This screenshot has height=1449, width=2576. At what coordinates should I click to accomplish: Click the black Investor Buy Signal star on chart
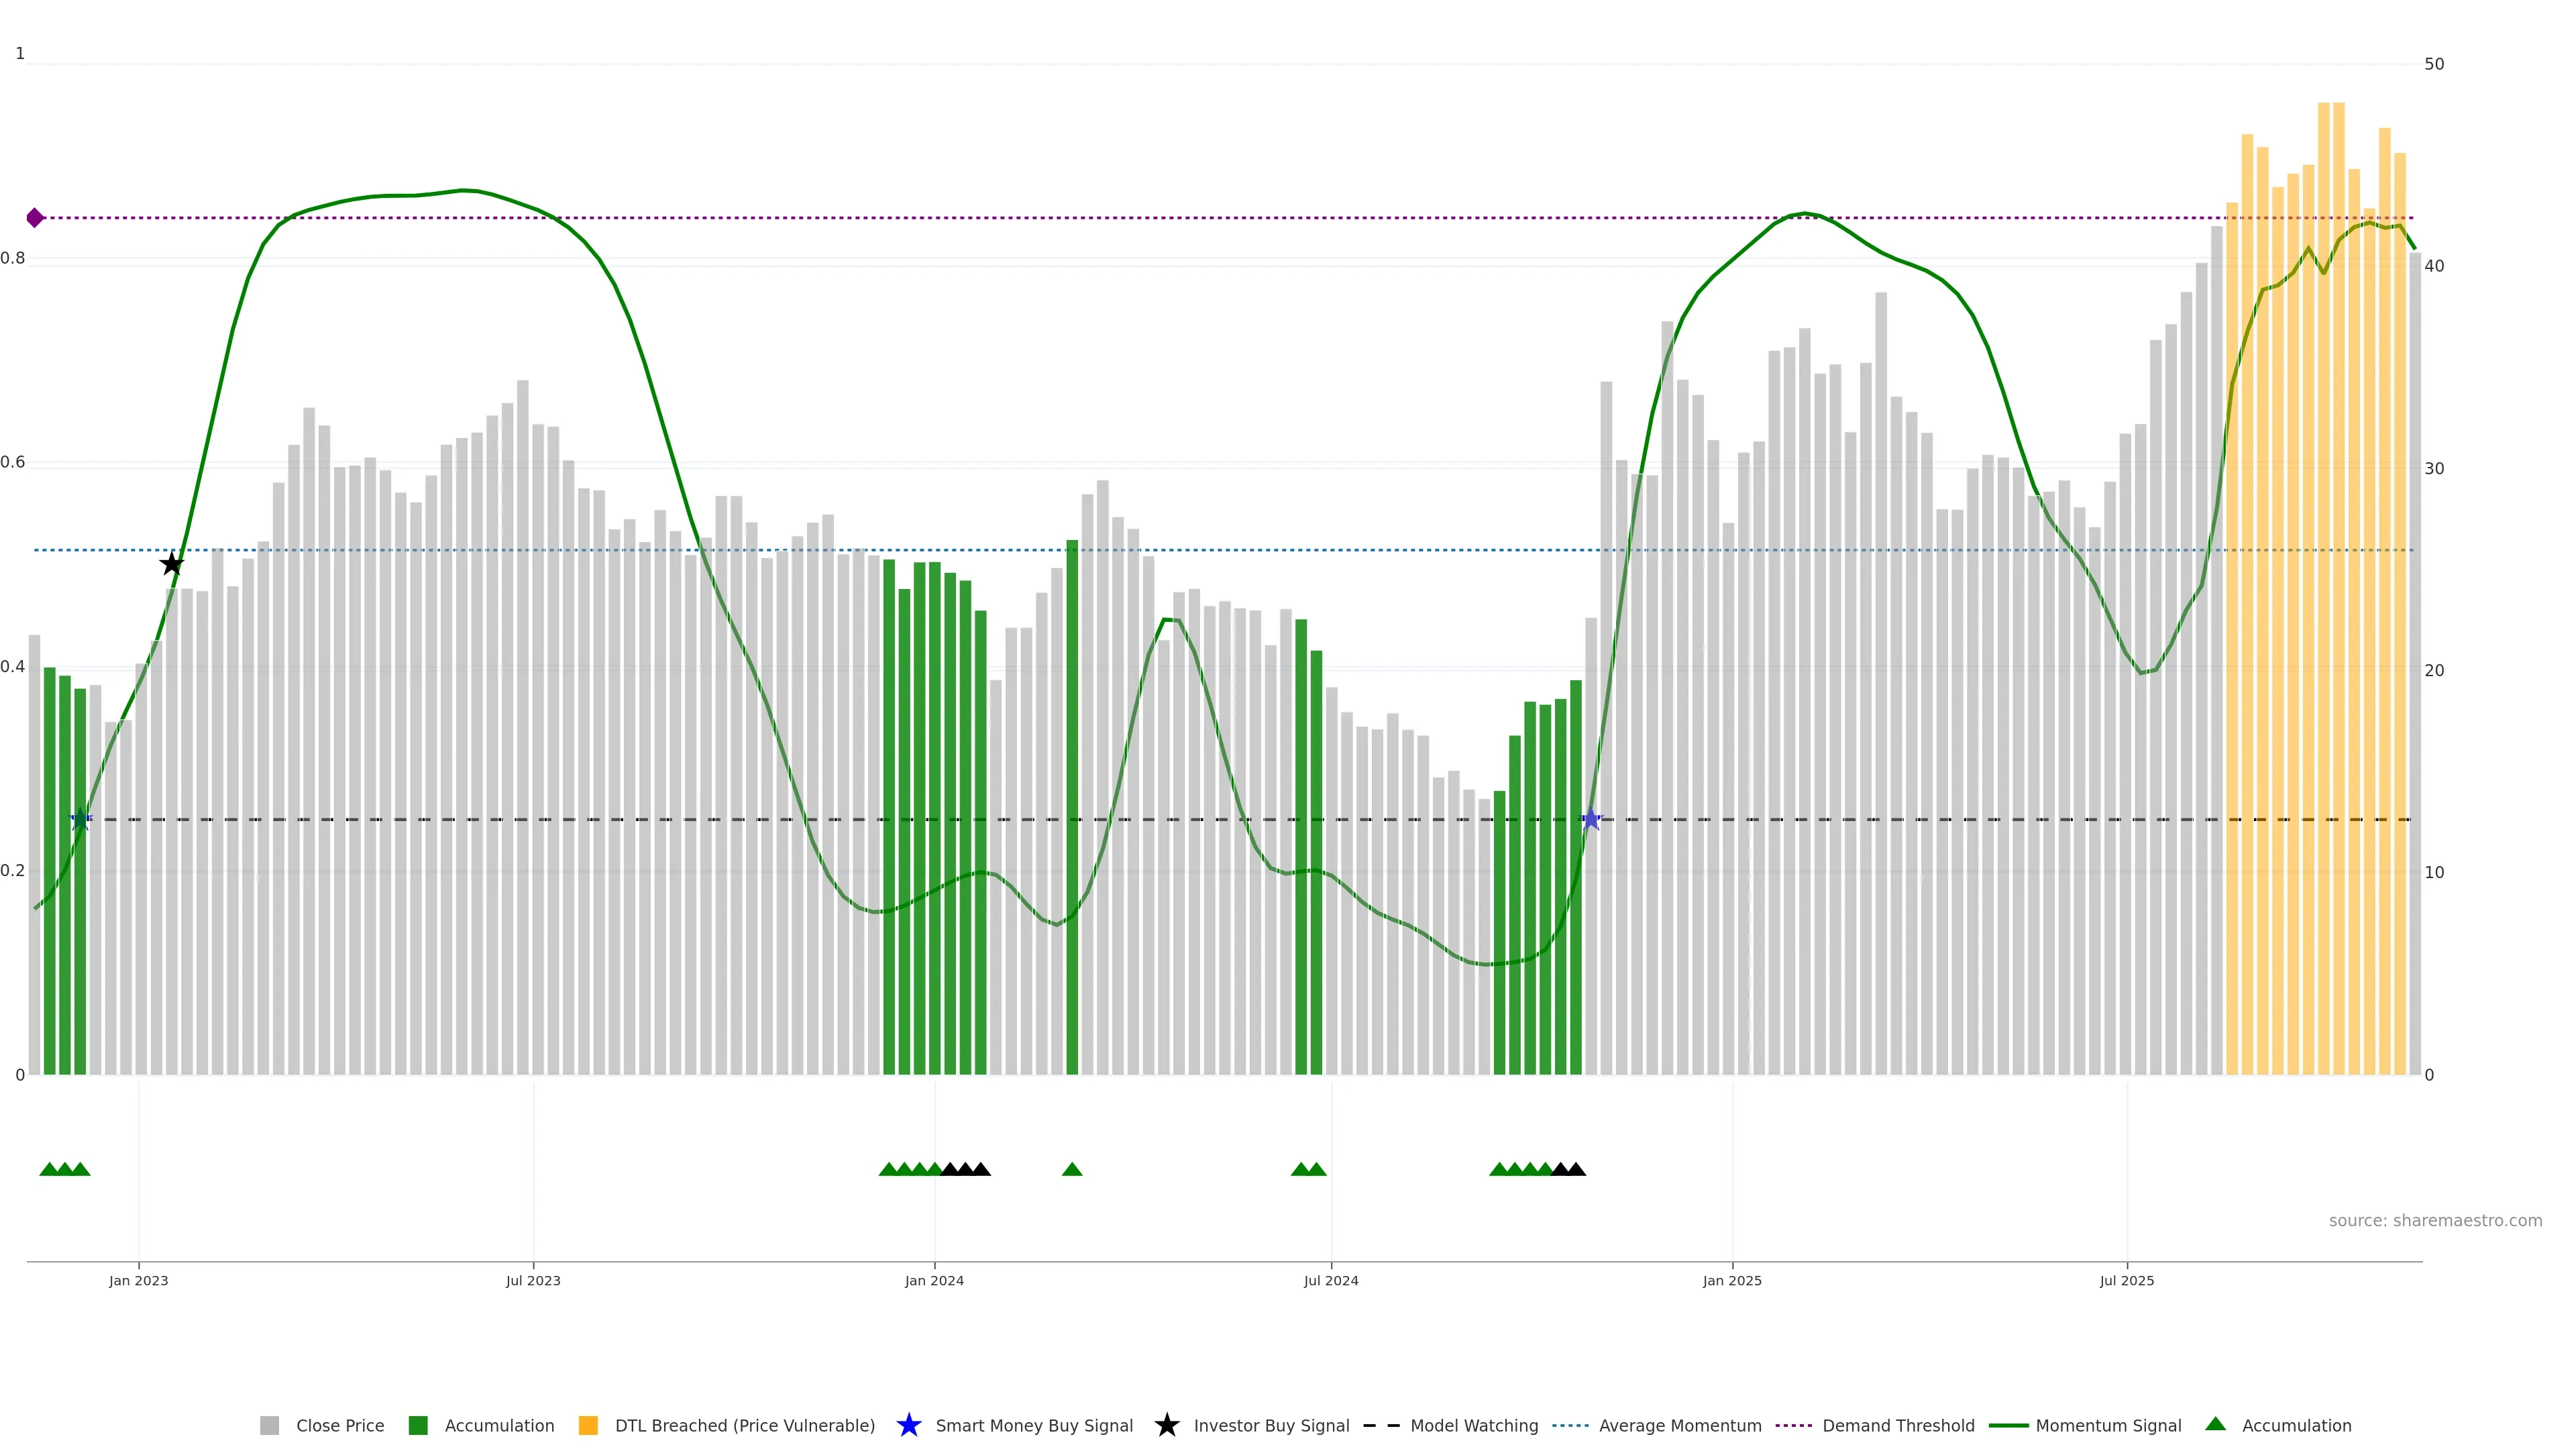(x=172, y=564)
